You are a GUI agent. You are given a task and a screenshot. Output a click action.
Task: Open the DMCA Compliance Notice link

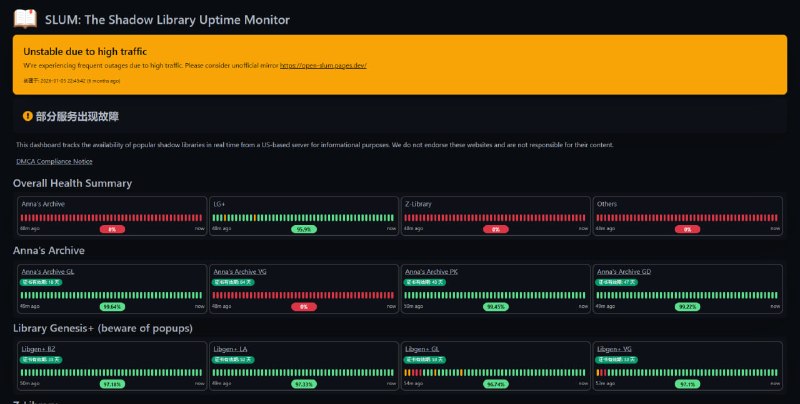tap(54, 161)
